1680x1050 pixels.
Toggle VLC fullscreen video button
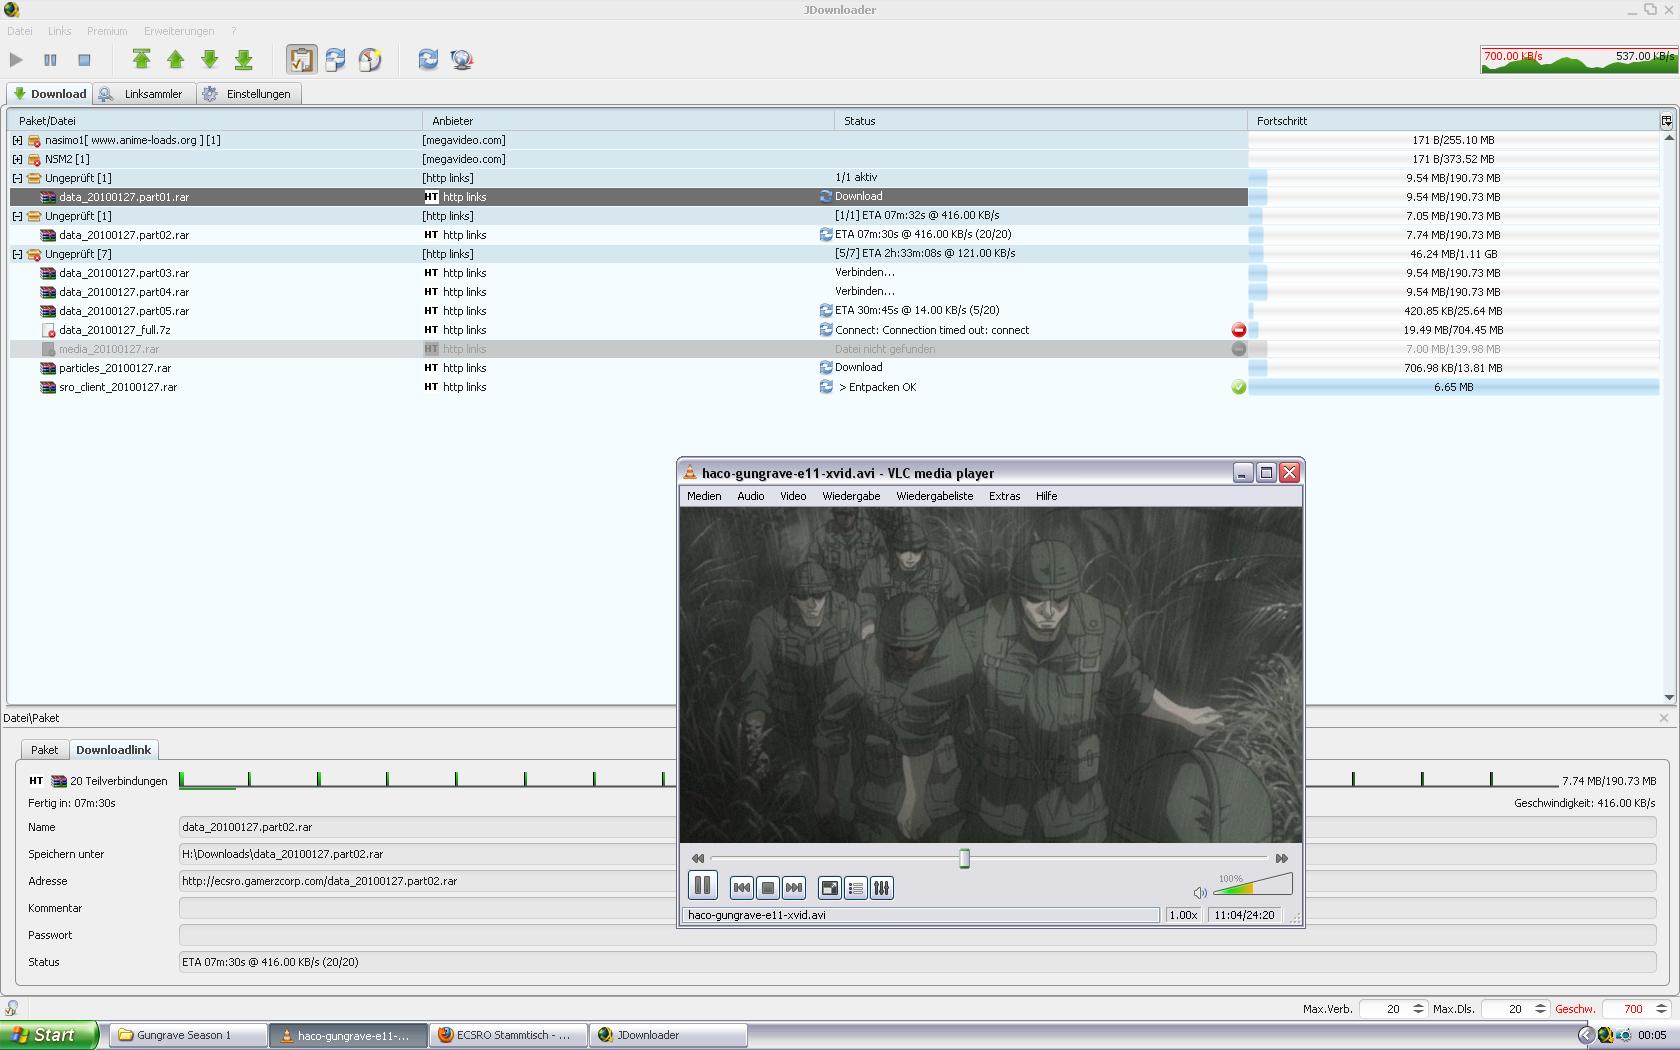(829, 888)
